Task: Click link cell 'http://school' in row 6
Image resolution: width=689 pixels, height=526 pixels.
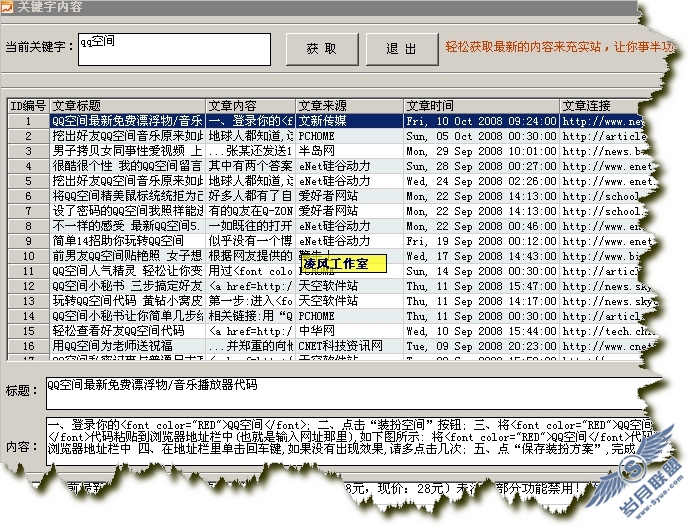Action: 601,196
